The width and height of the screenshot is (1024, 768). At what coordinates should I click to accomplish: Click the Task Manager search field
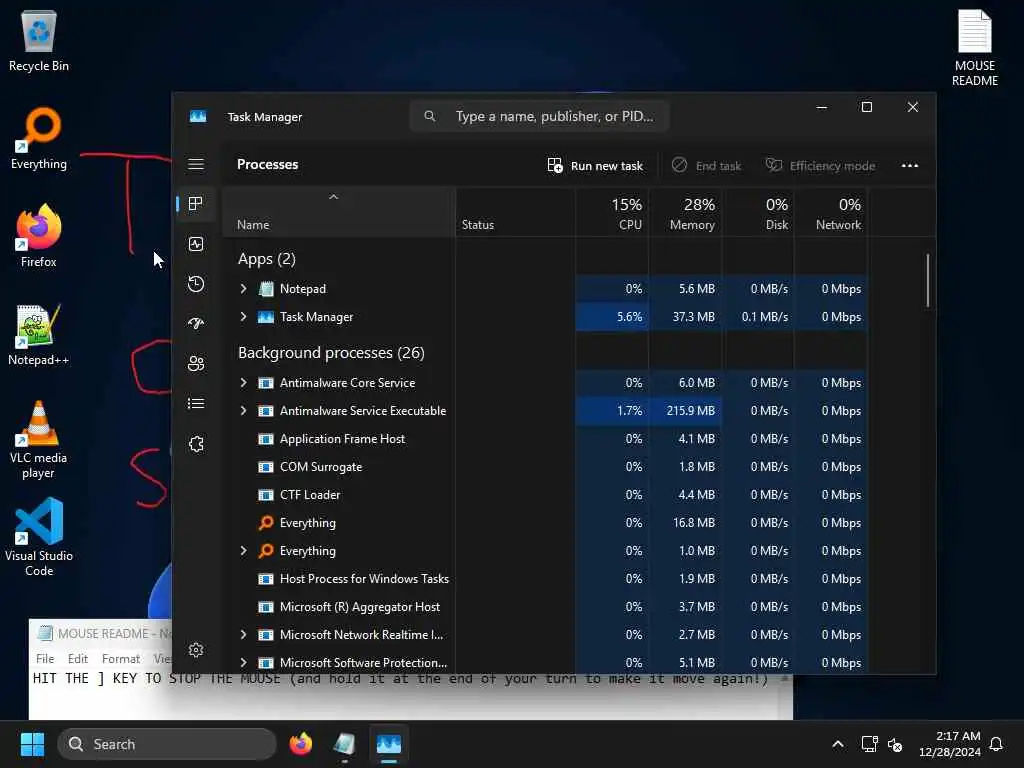click(x=539, y=116)
